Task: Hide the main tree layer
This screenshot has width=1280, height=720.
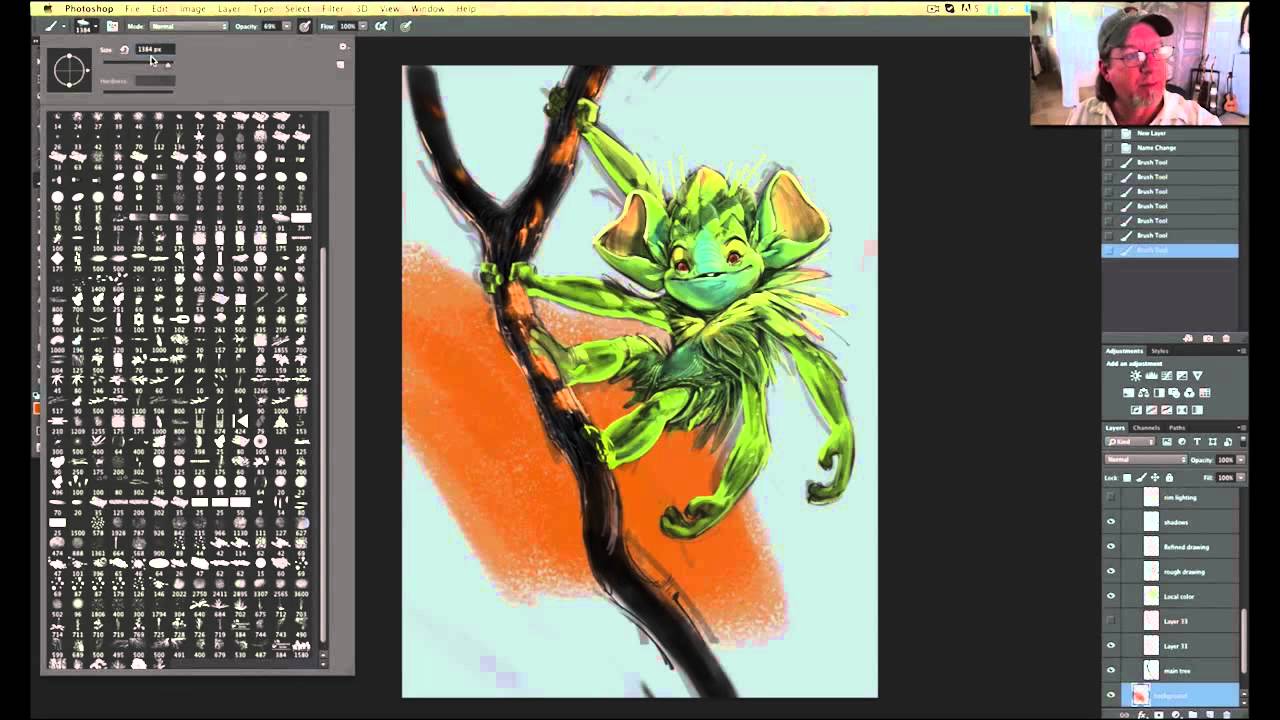Action: 1110,671
